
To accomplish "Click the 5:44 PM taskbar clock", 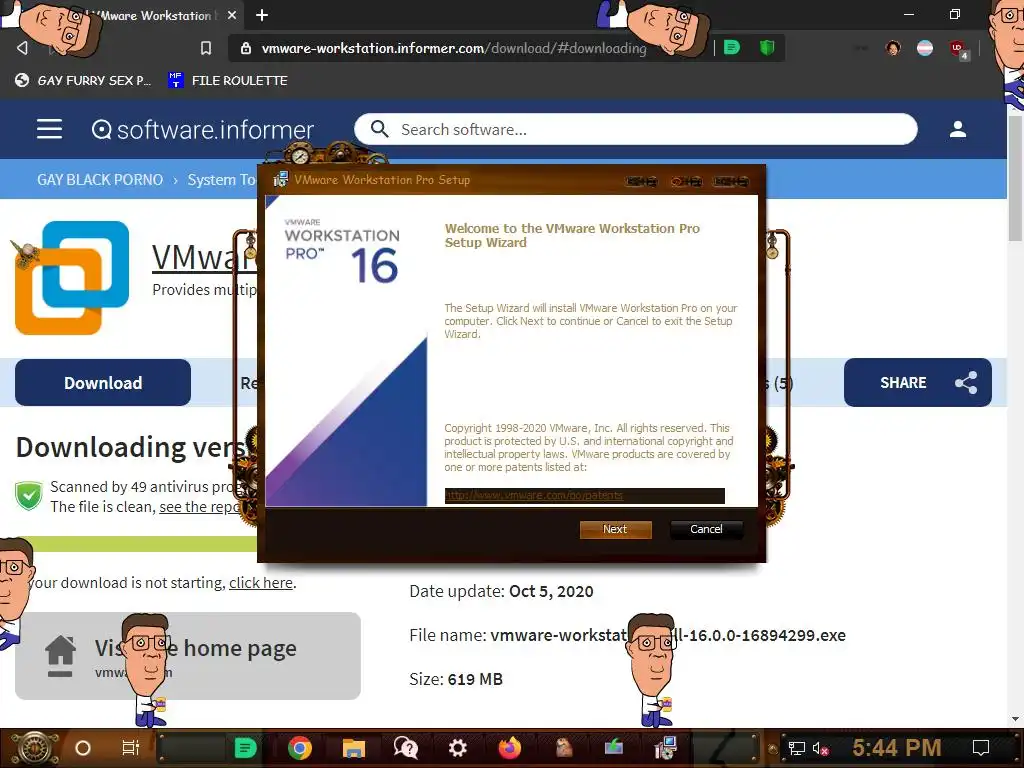I will 897,748.
